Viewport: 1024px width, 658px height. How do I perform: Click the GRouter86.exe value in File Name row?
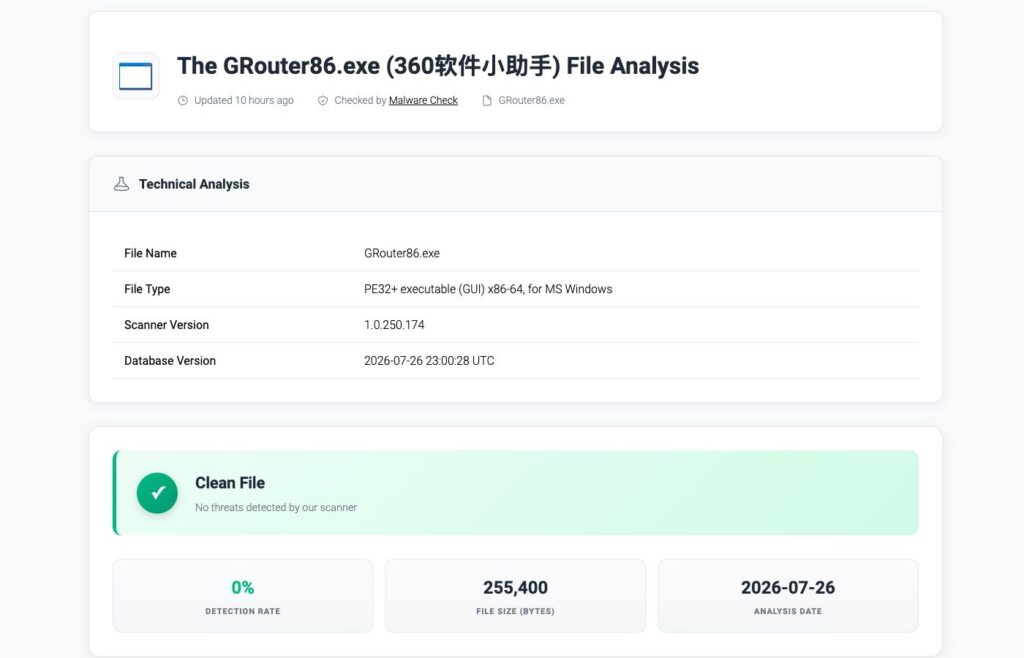pyautogui.click(x=402, y=253)
